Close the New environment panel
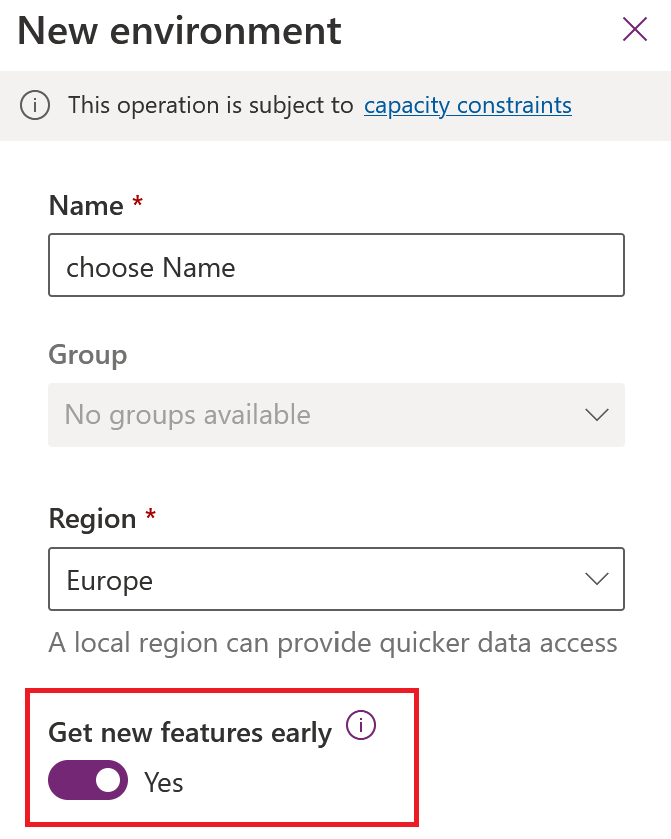 tap(635, 30)
